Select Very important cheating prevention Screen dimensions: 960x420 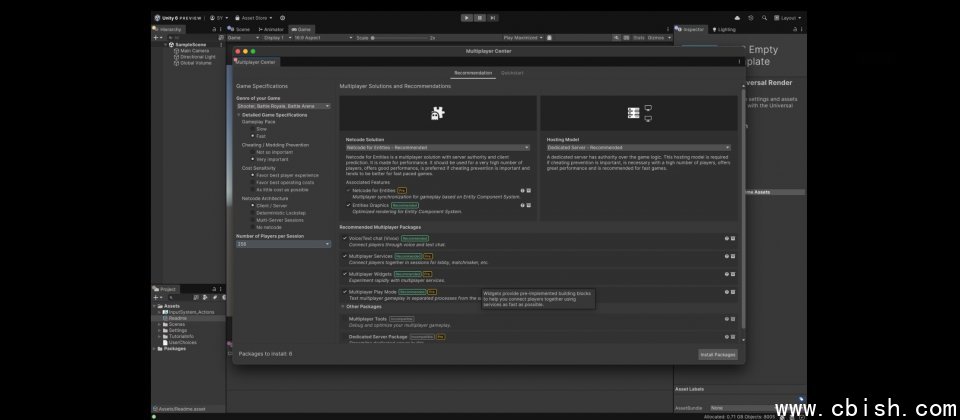coord(253,159)
